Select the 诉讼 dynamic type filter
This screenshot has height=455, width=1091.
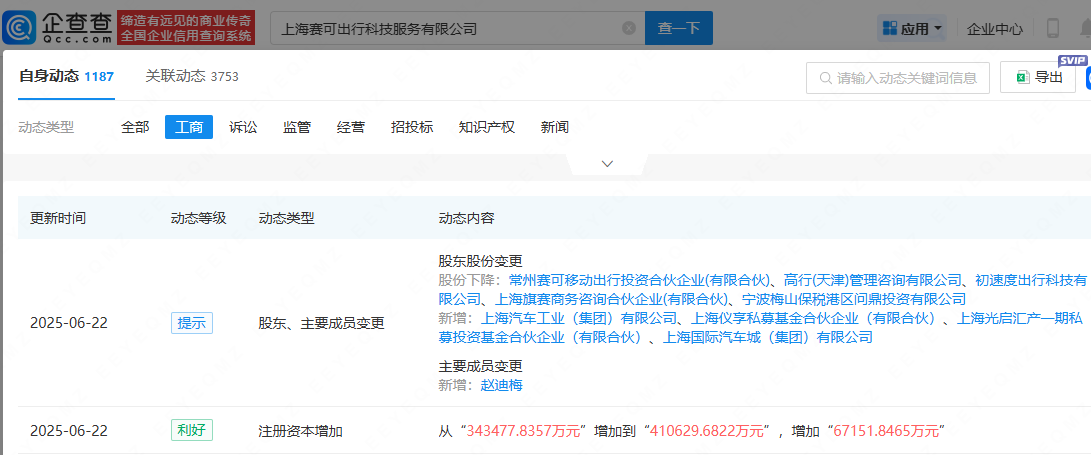pyautogui.click(x=243, y=127)
